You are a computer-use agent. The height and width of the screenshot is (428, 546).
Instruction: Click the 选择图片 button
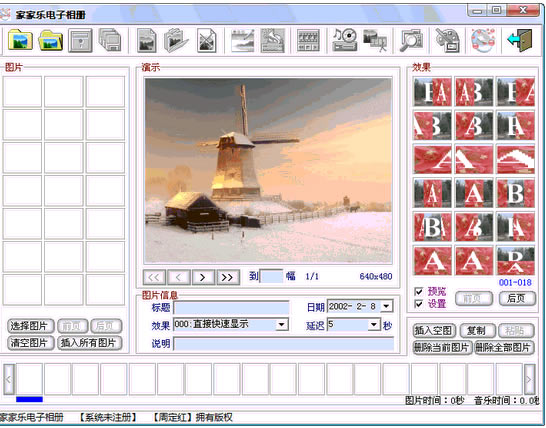coord(30,326)
